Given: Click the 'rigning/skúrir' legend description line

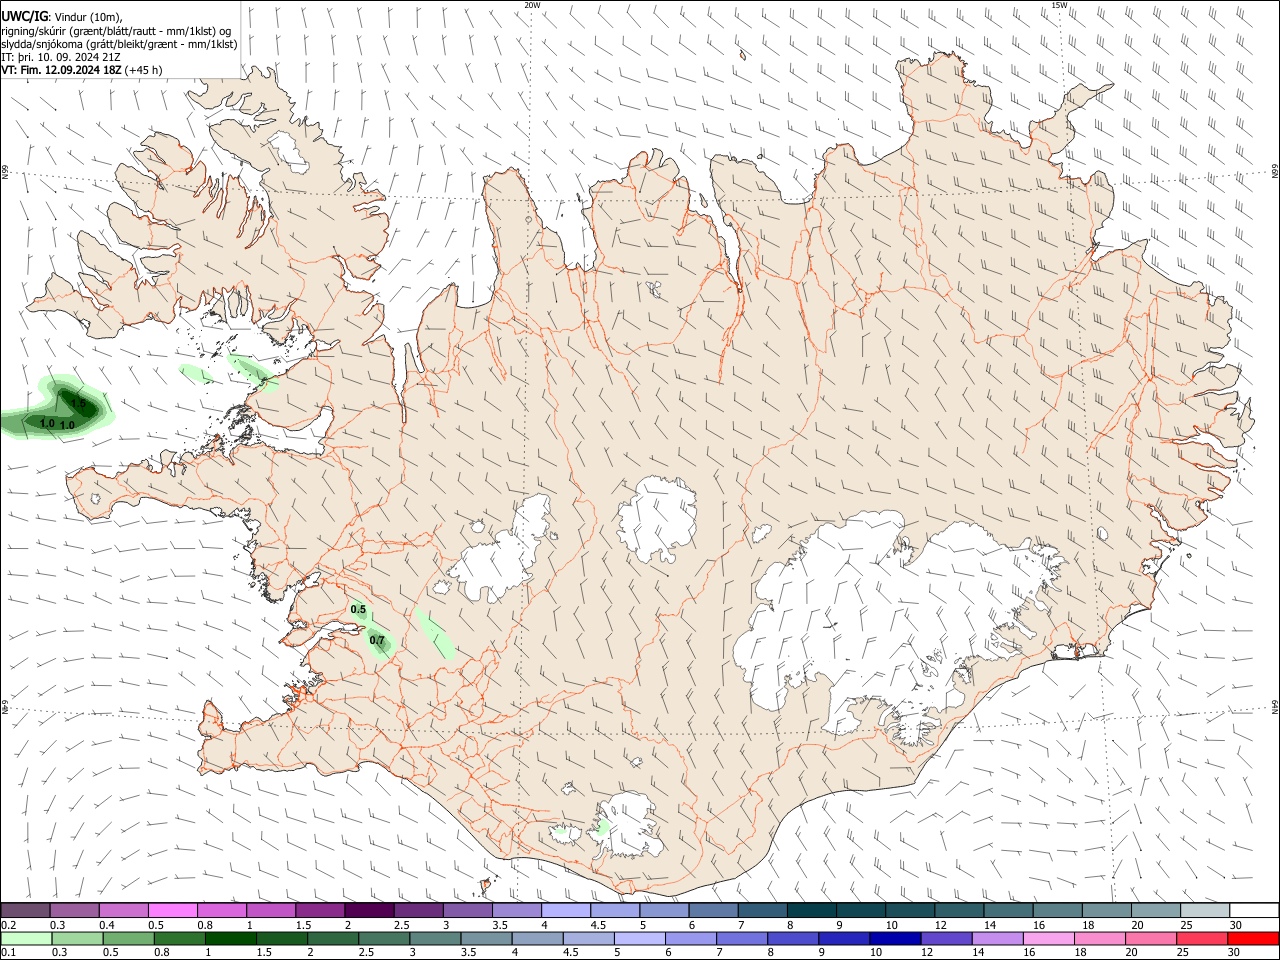Looking at the screenshot, I should click(116, 31).
